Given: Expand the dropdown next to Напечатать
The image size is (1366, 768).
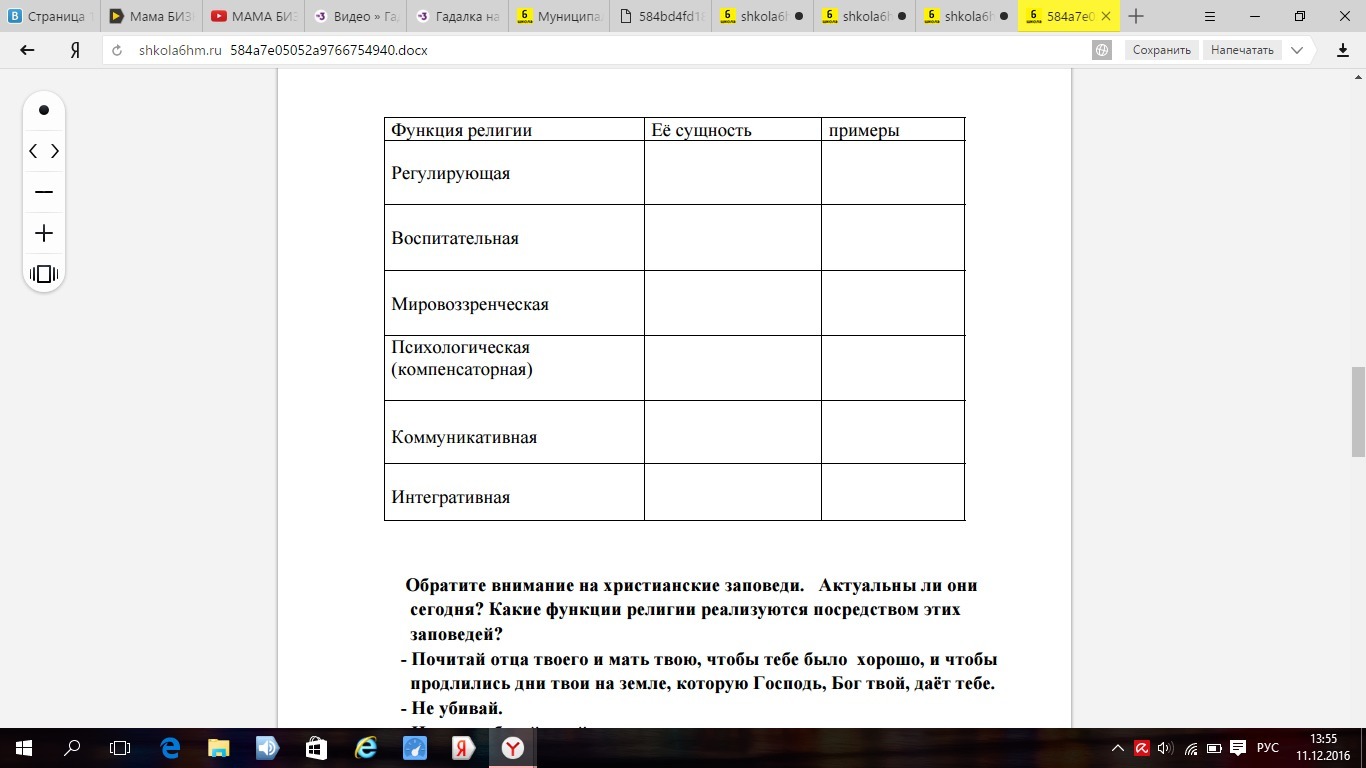Looking at the screenshot, I should [1297, 50].
